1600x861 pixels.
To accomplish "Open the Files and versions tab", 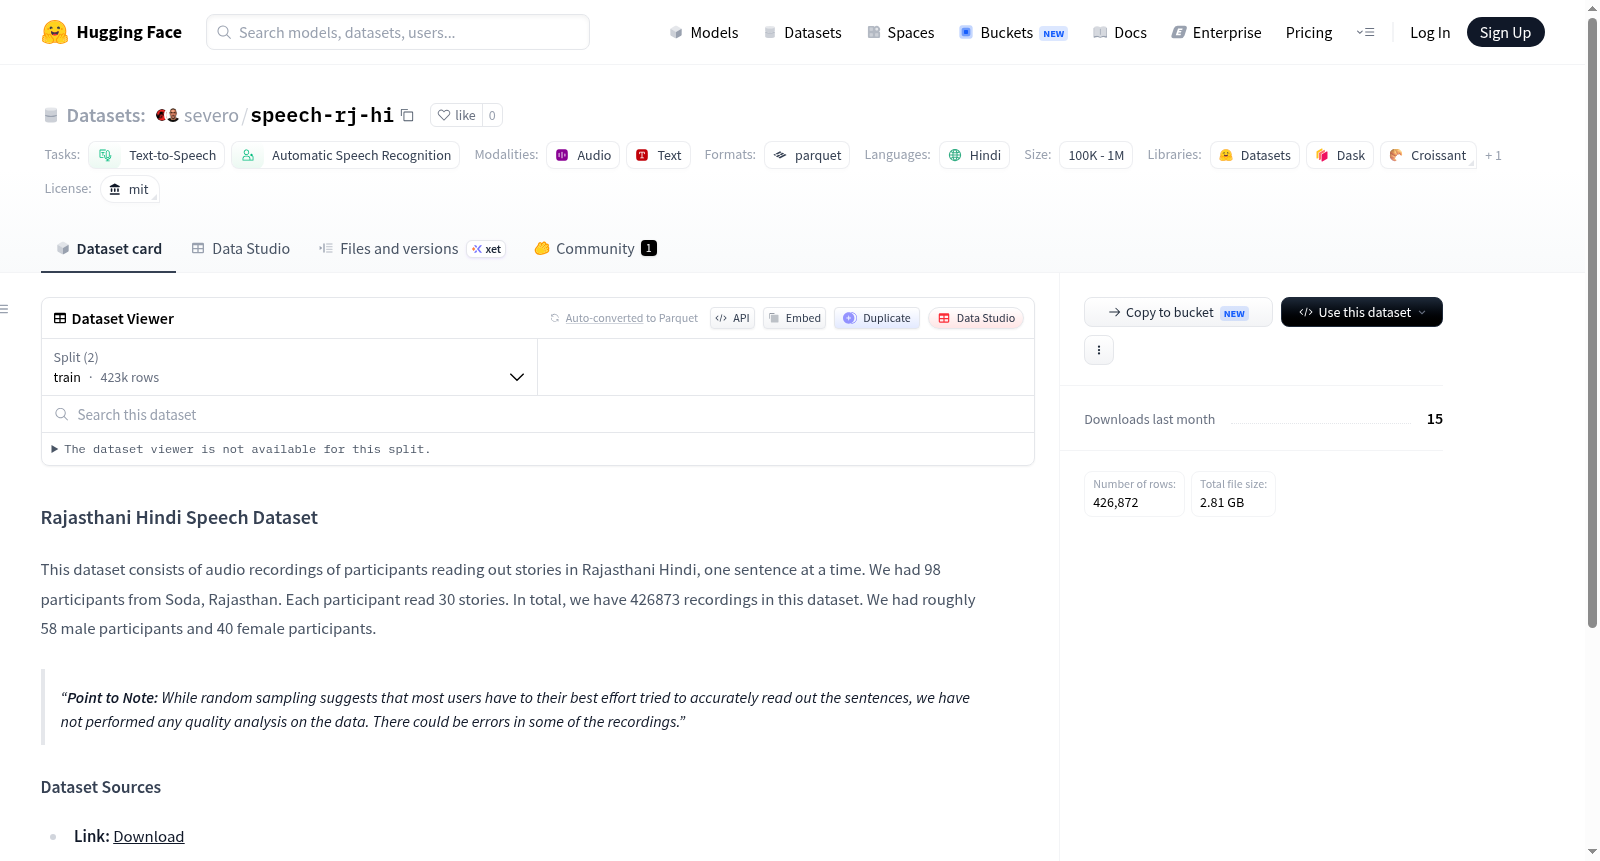I will 411,248.
